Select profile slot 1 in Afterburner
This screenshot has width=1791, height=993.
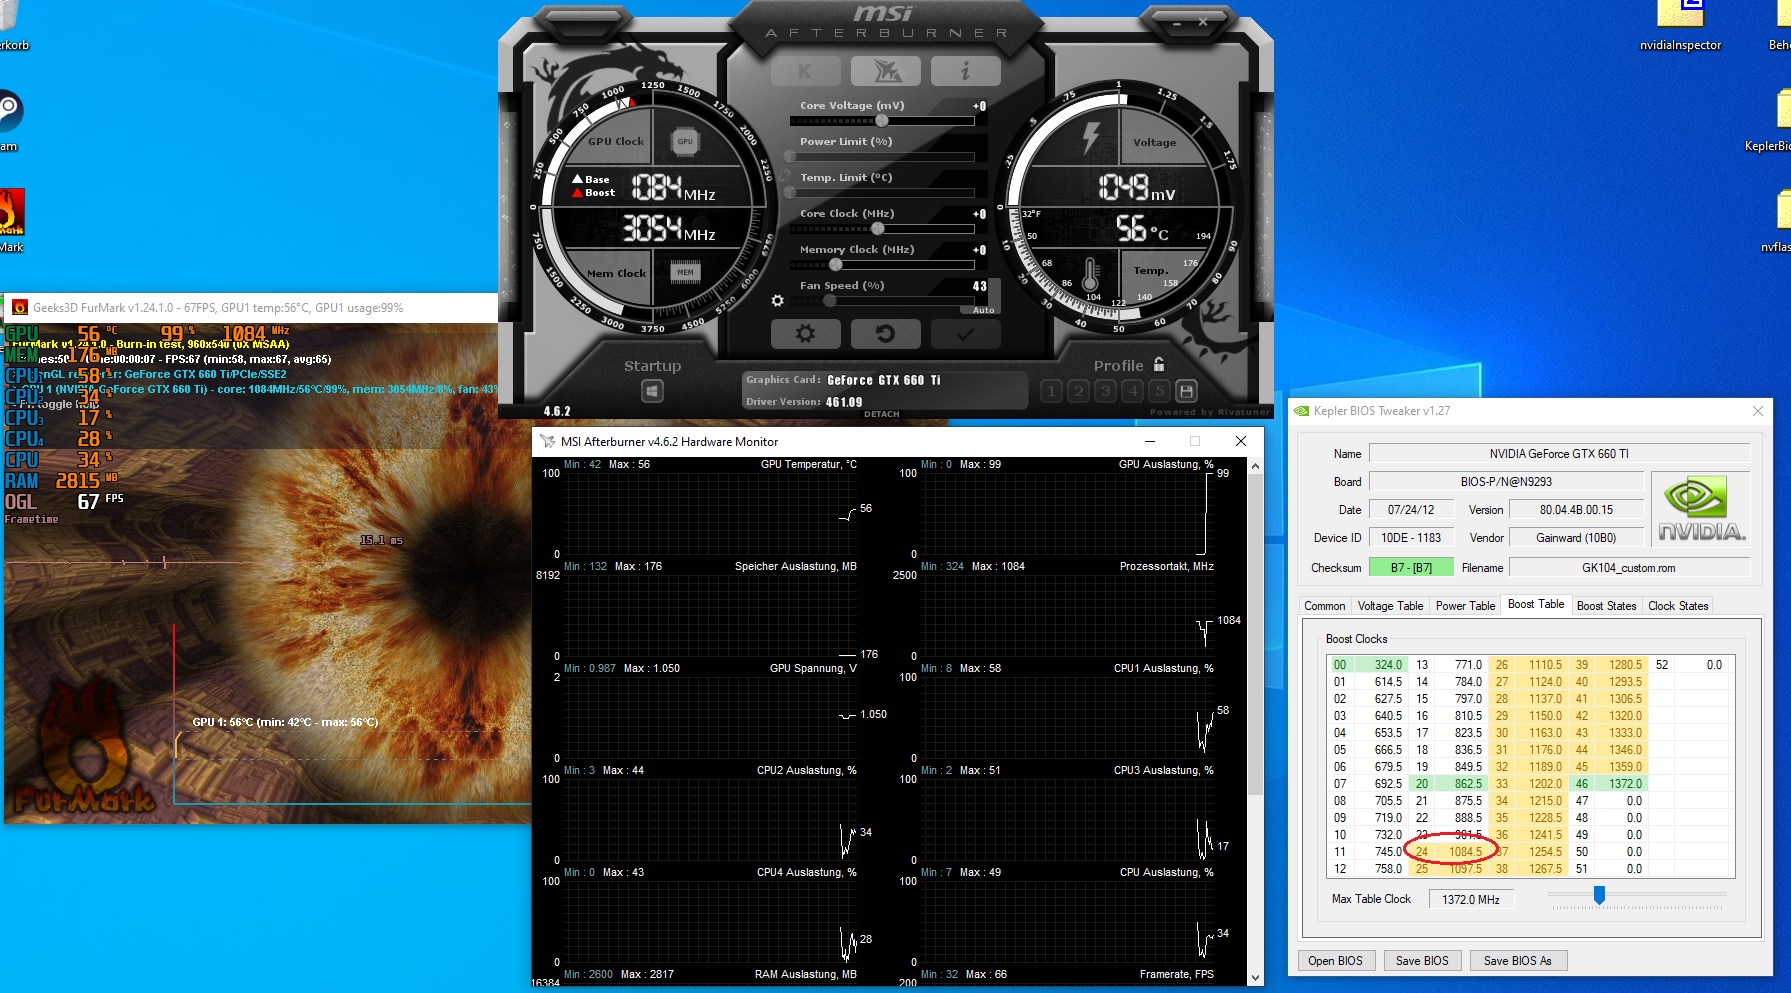(1051, 391)
